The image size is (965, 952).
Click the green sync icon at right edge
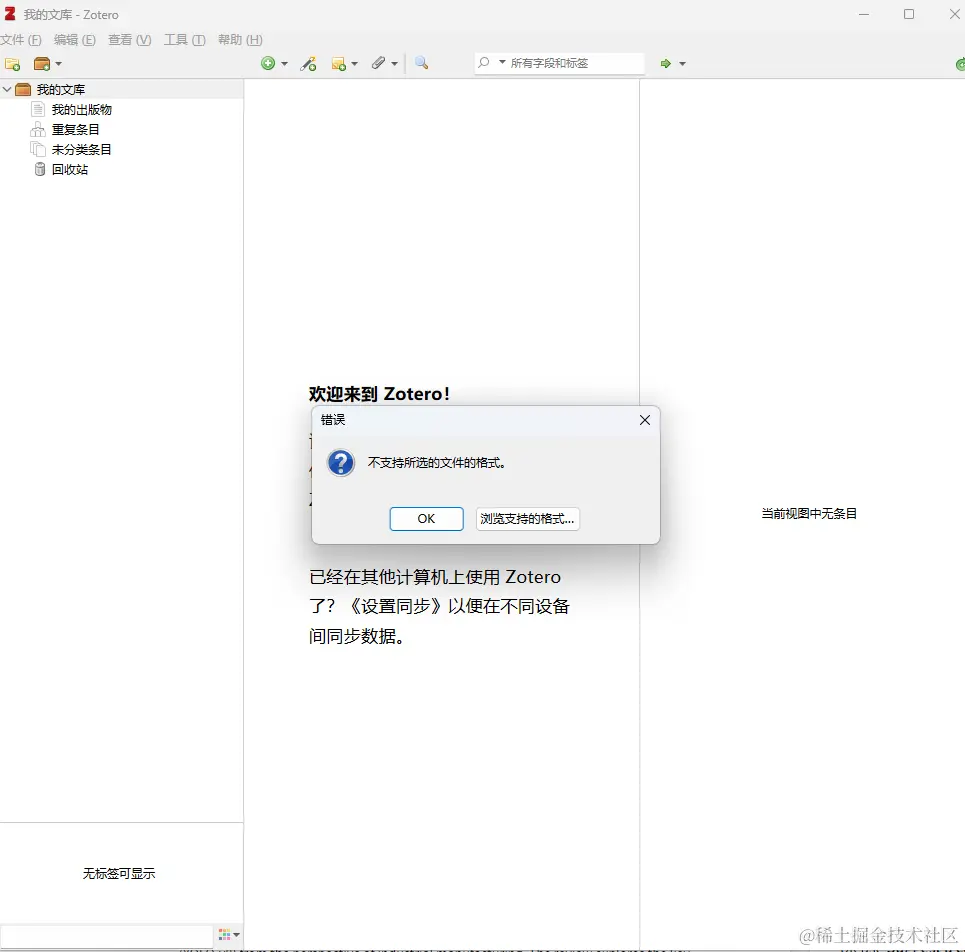point(960,63)
